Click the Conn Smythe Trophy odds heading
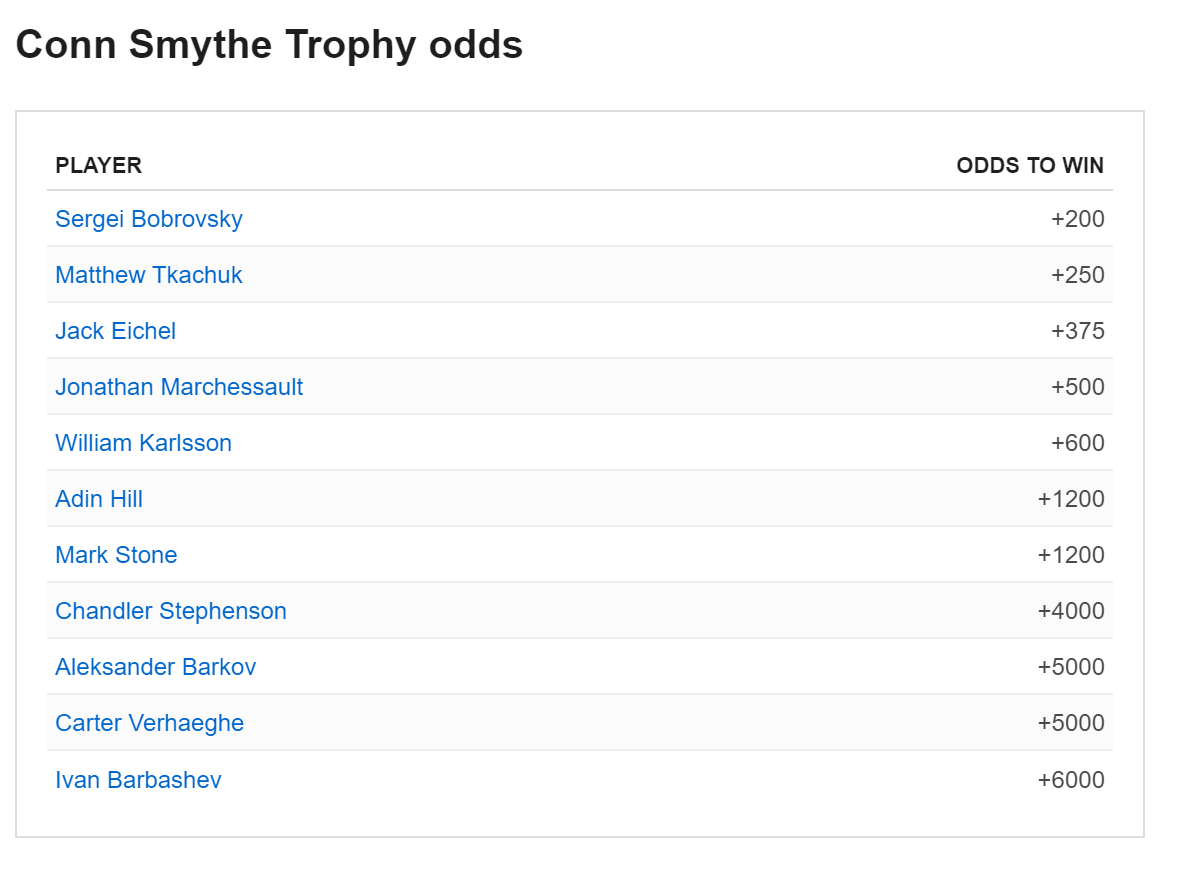1199x870 pixels. tap(270, 45)
